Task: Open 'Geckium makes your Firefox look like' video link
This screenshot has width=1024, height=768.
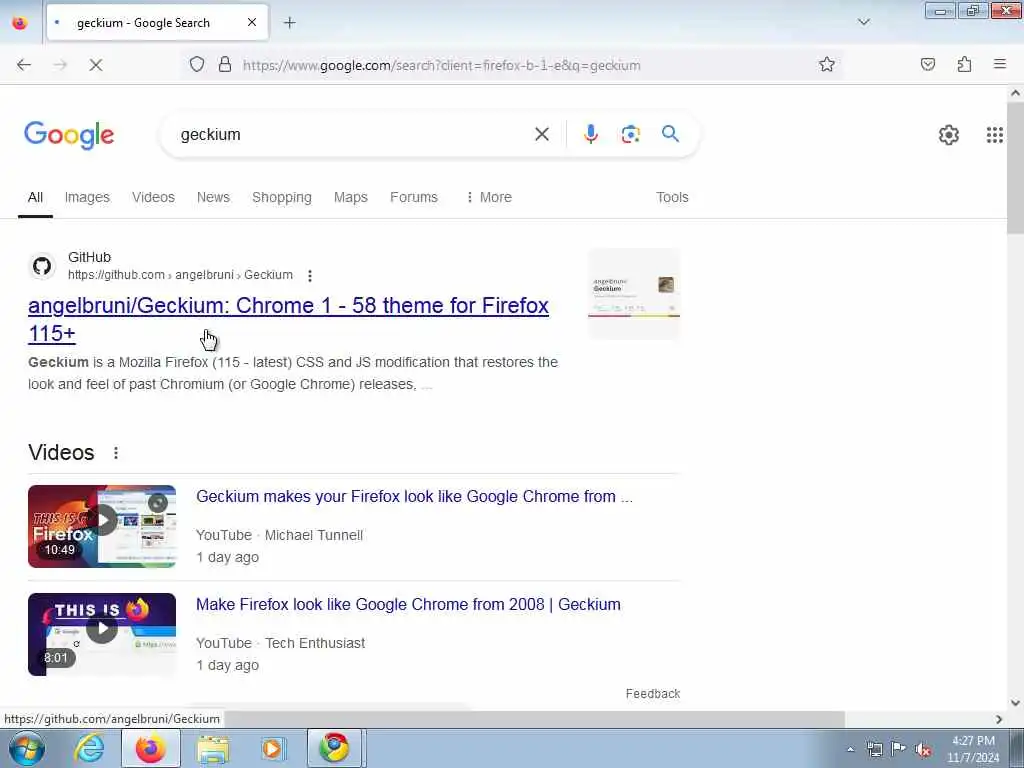Action: (x=414, y=496)
